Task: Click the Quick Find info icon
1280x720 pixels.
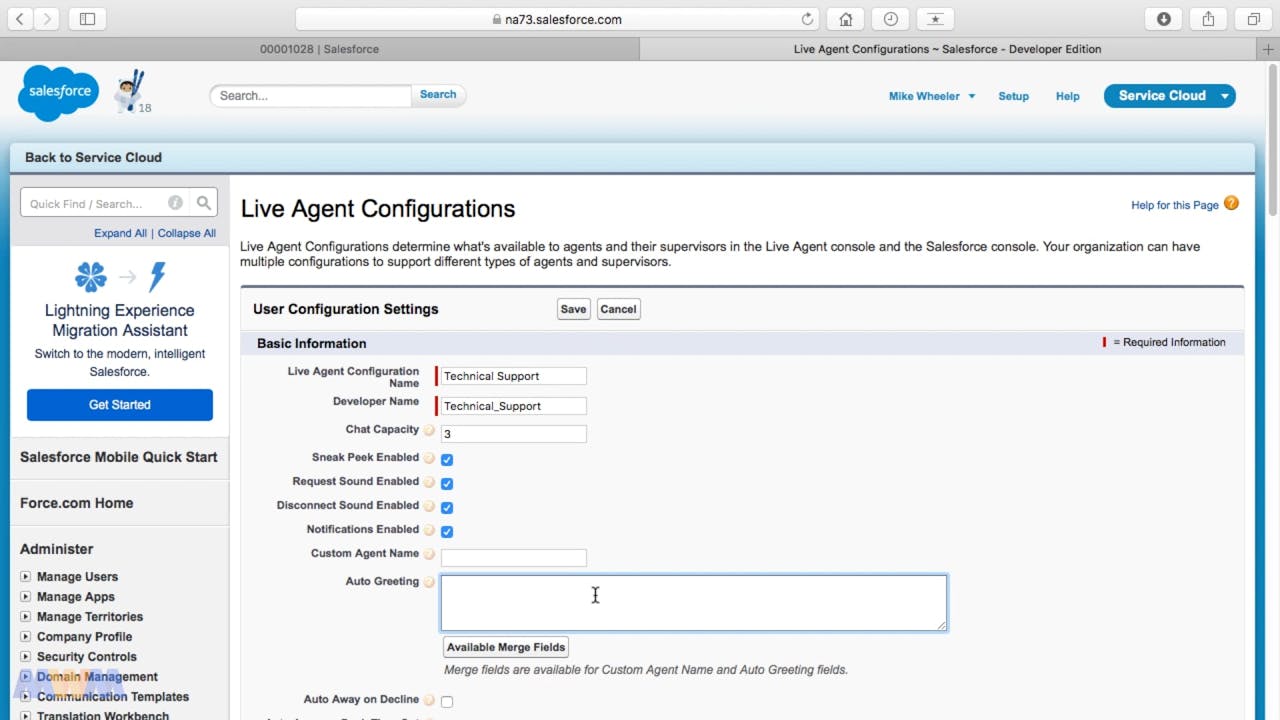Action: [175, 203]
